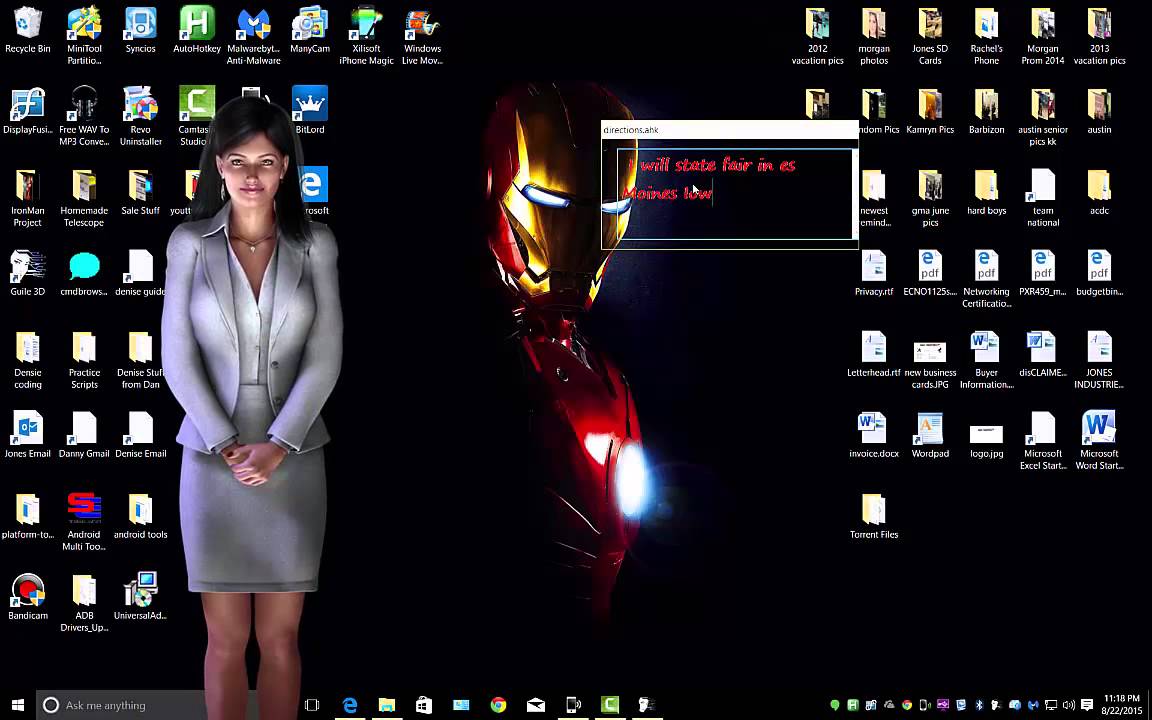The width and height of the screenshot is (1152, 720).
Task: Select the UniversalAd installer icon
Action: pos(140,597)
